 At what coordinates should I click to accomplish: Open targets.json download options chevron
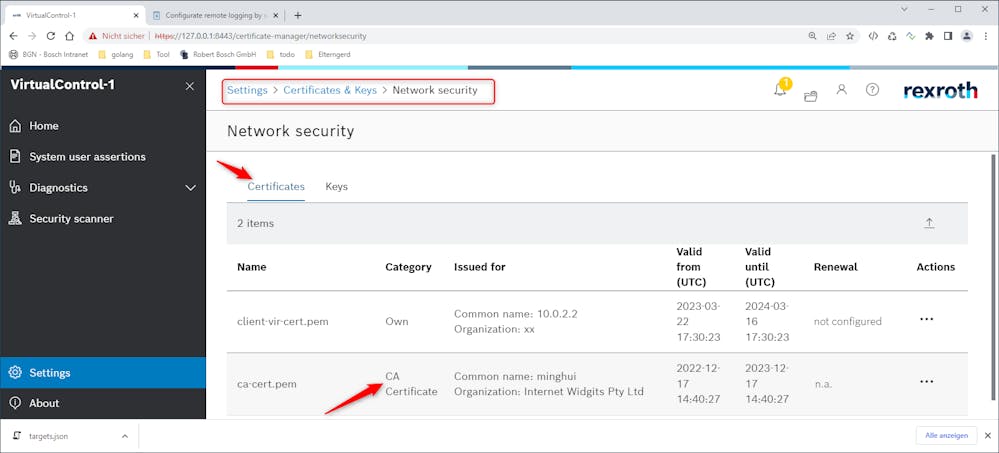coord(124,436)
